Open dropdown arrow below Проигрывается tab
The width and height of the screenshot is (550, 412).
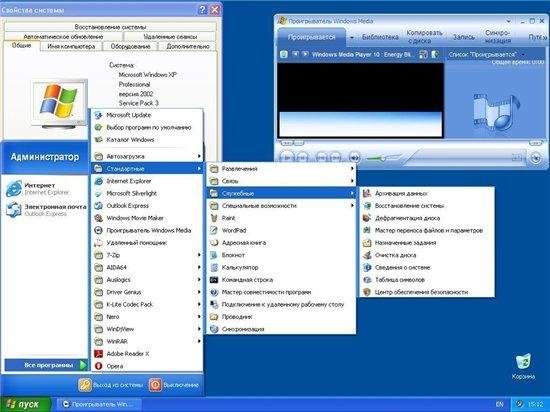point(351,37)
